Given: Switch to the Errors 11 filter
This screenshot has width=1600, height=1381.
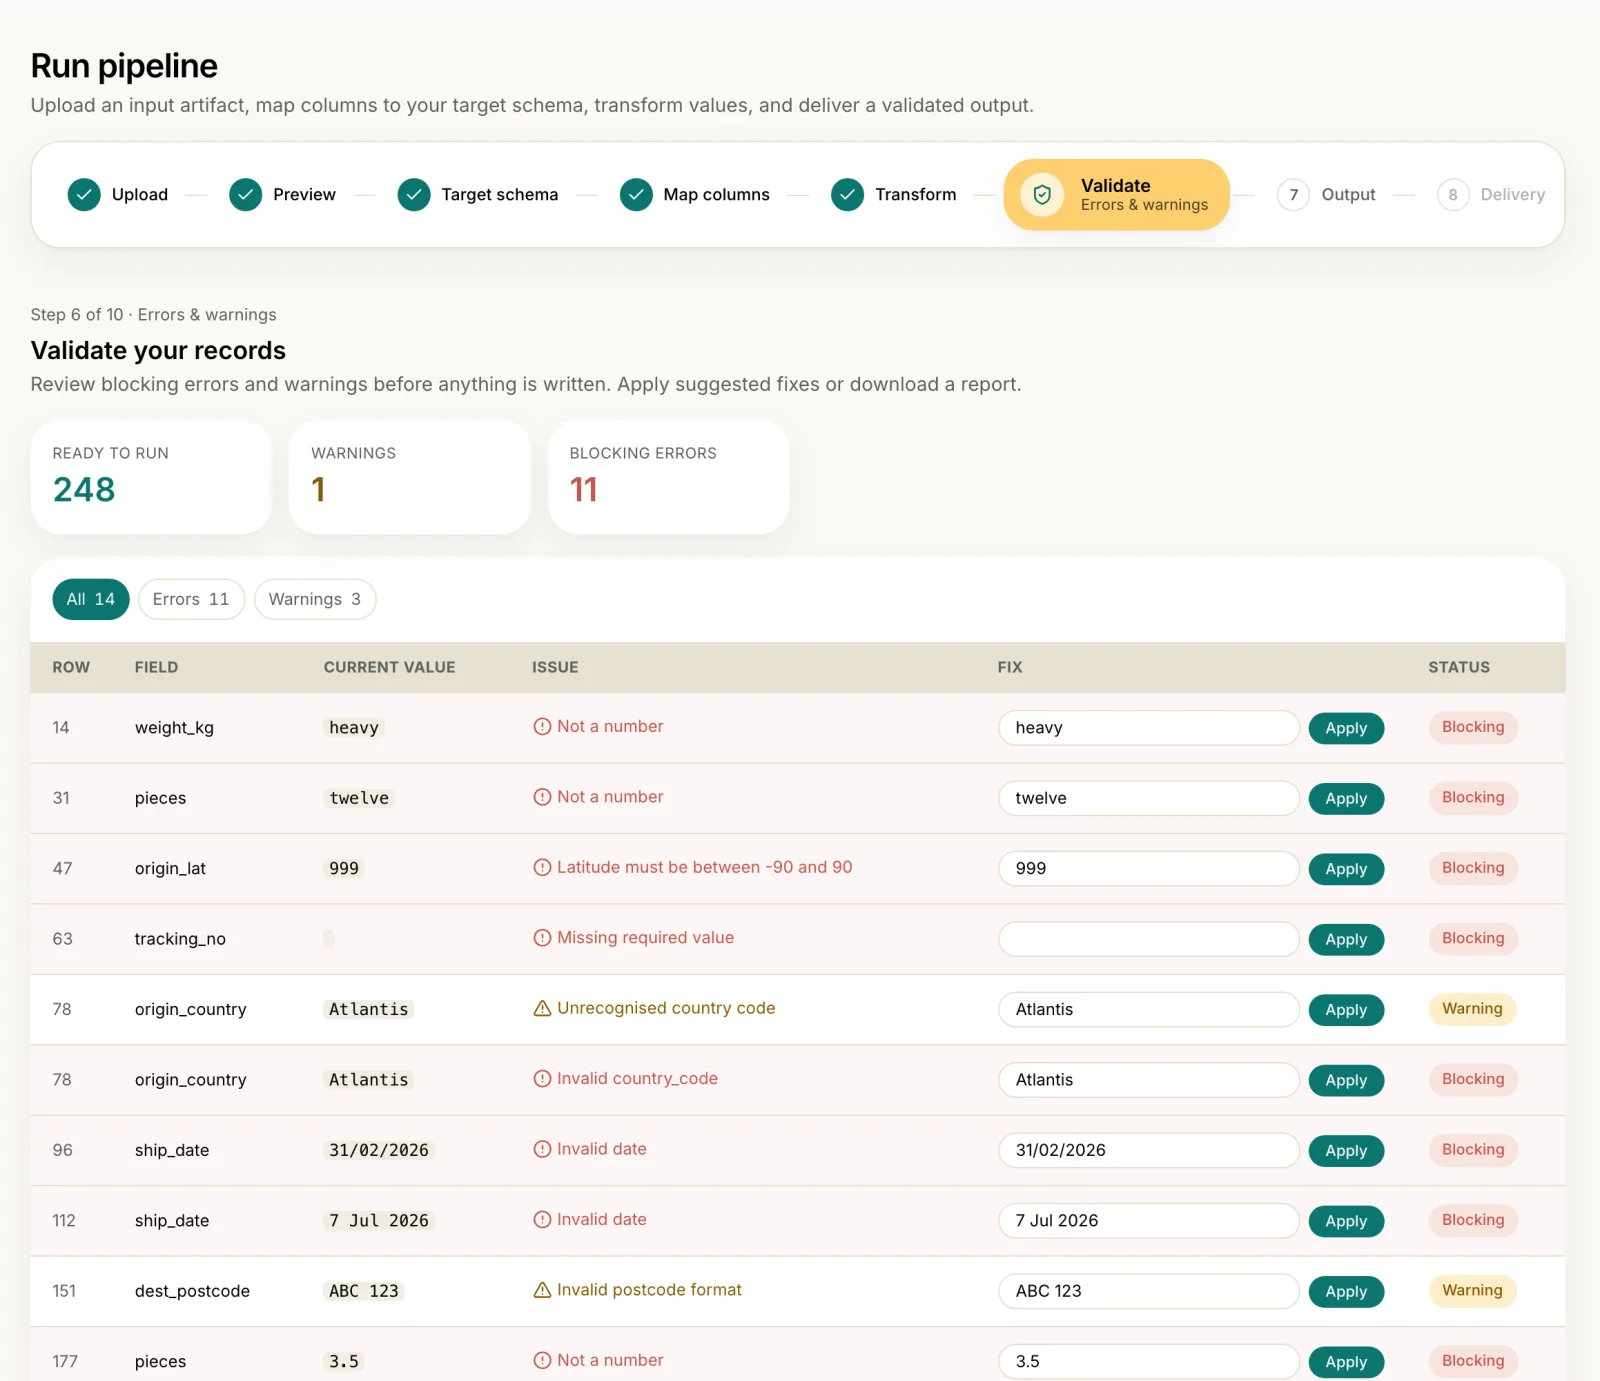Looking at the screenshot, I should click(191, 599).
